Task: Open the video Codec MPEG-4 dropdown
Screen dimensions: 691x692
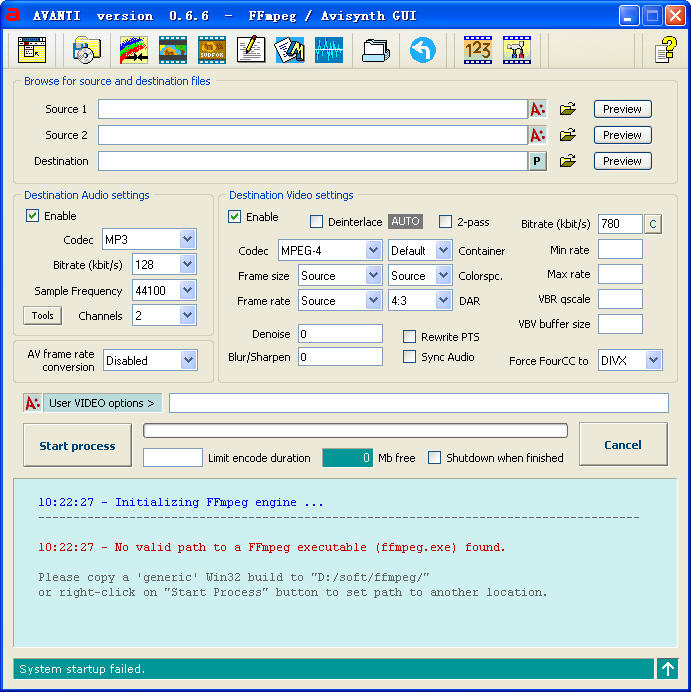Action: pos(330,251)
